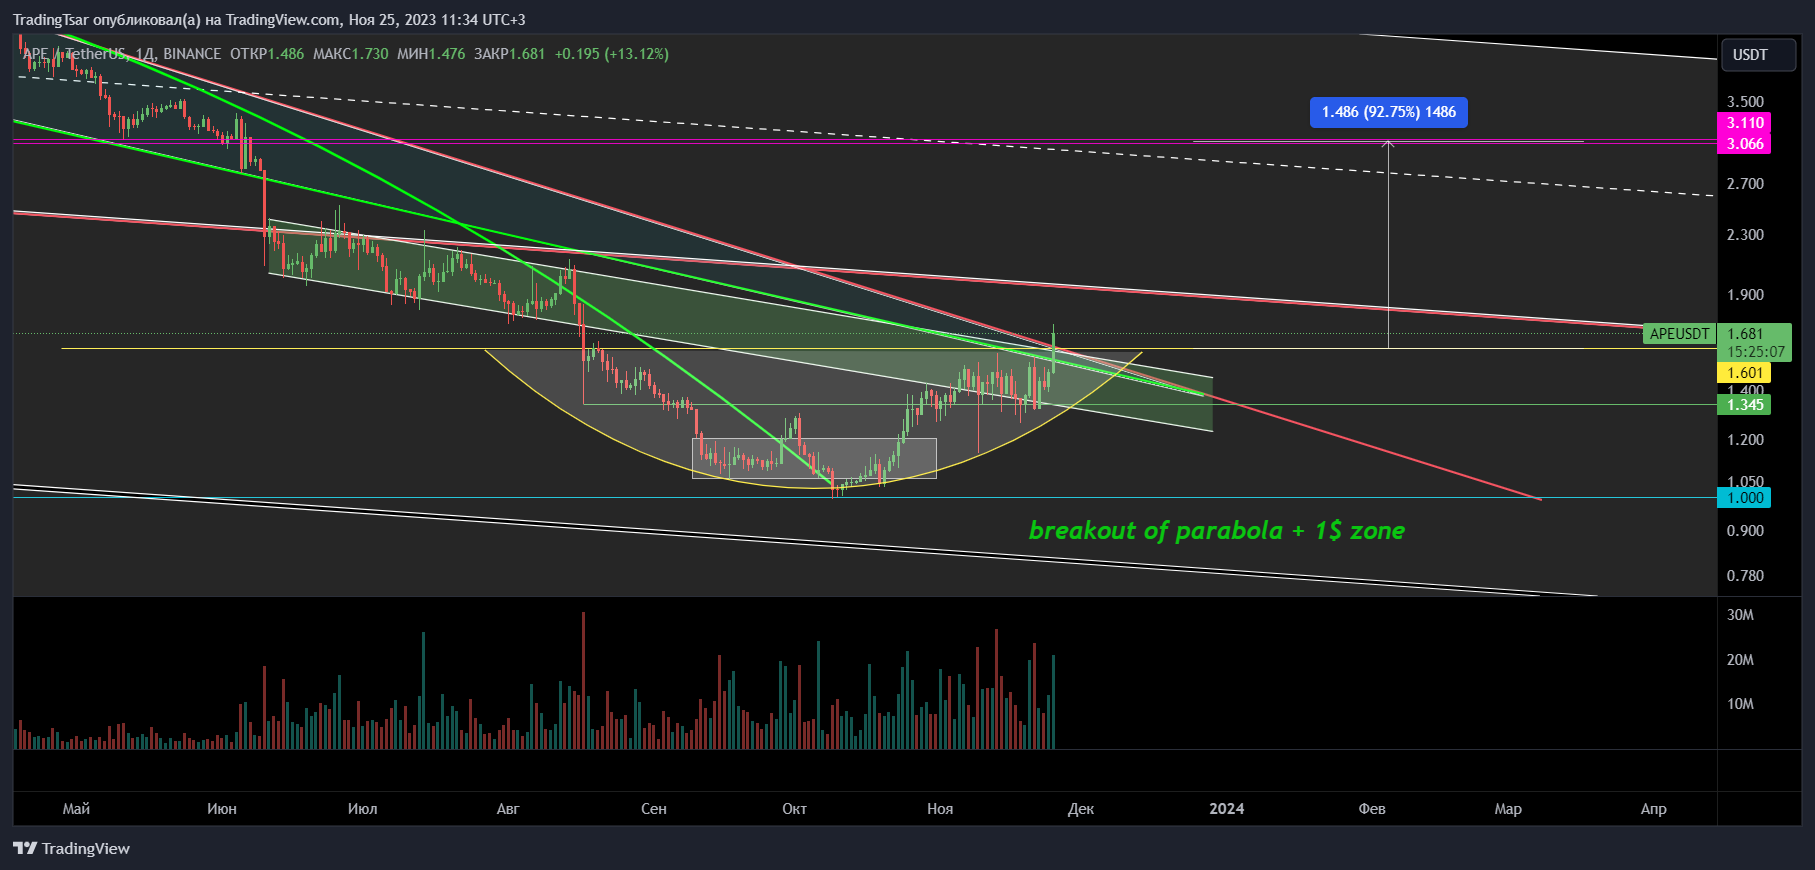Screen dimensions: 1815x870
Task: Click the 1.200 price axis label
Action: [1745, 440]
